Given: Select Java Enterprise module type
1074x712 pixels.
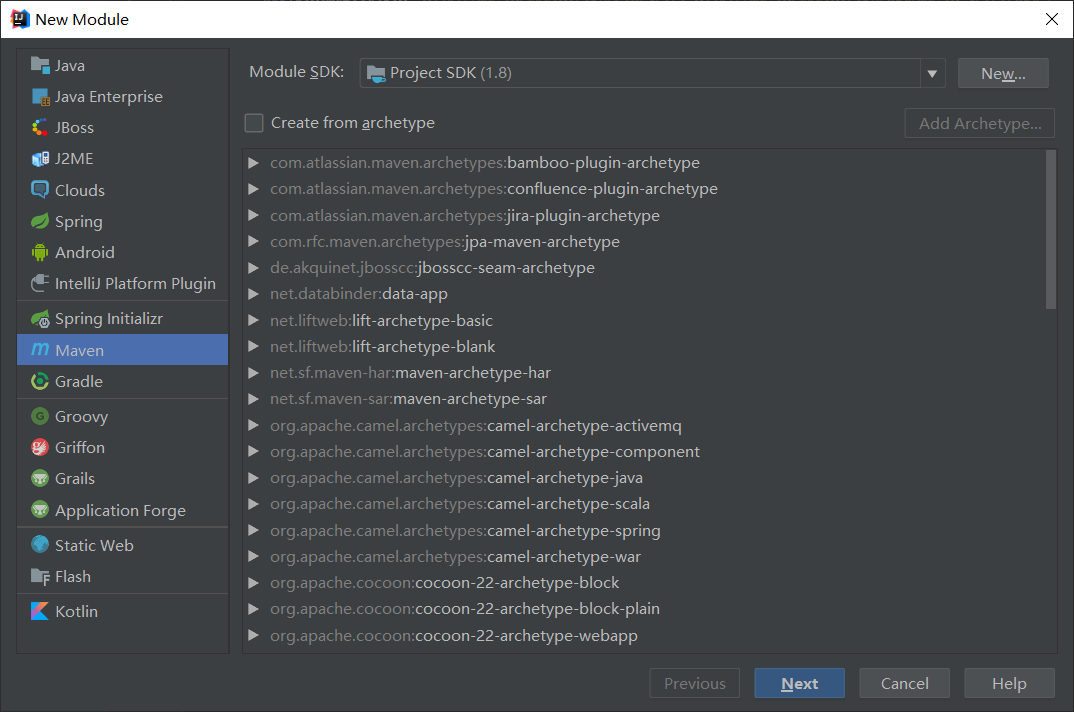Looking at the screenshot, I should tap(108, 97).
